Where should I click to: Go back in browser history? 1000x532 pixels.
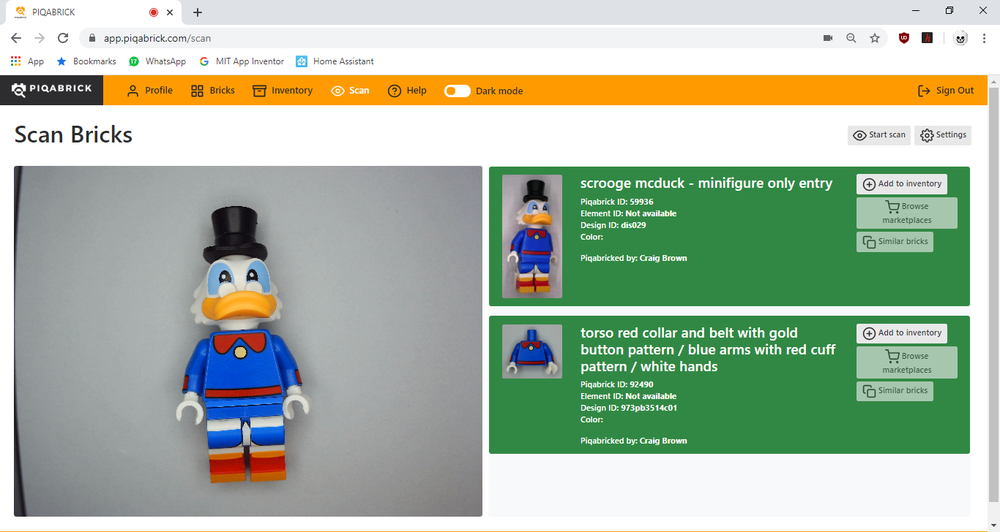[16, 38]
